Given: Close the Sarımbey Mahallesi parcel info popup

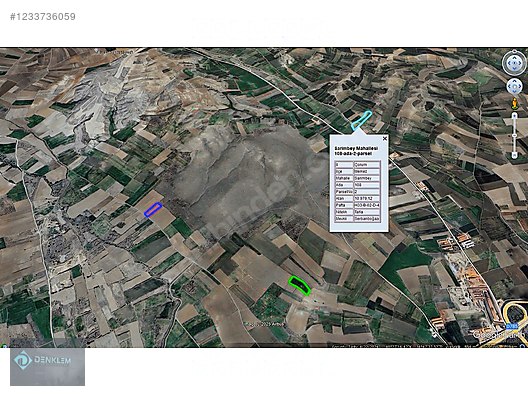Looking at the screenshot, I should tap(385, 138).
